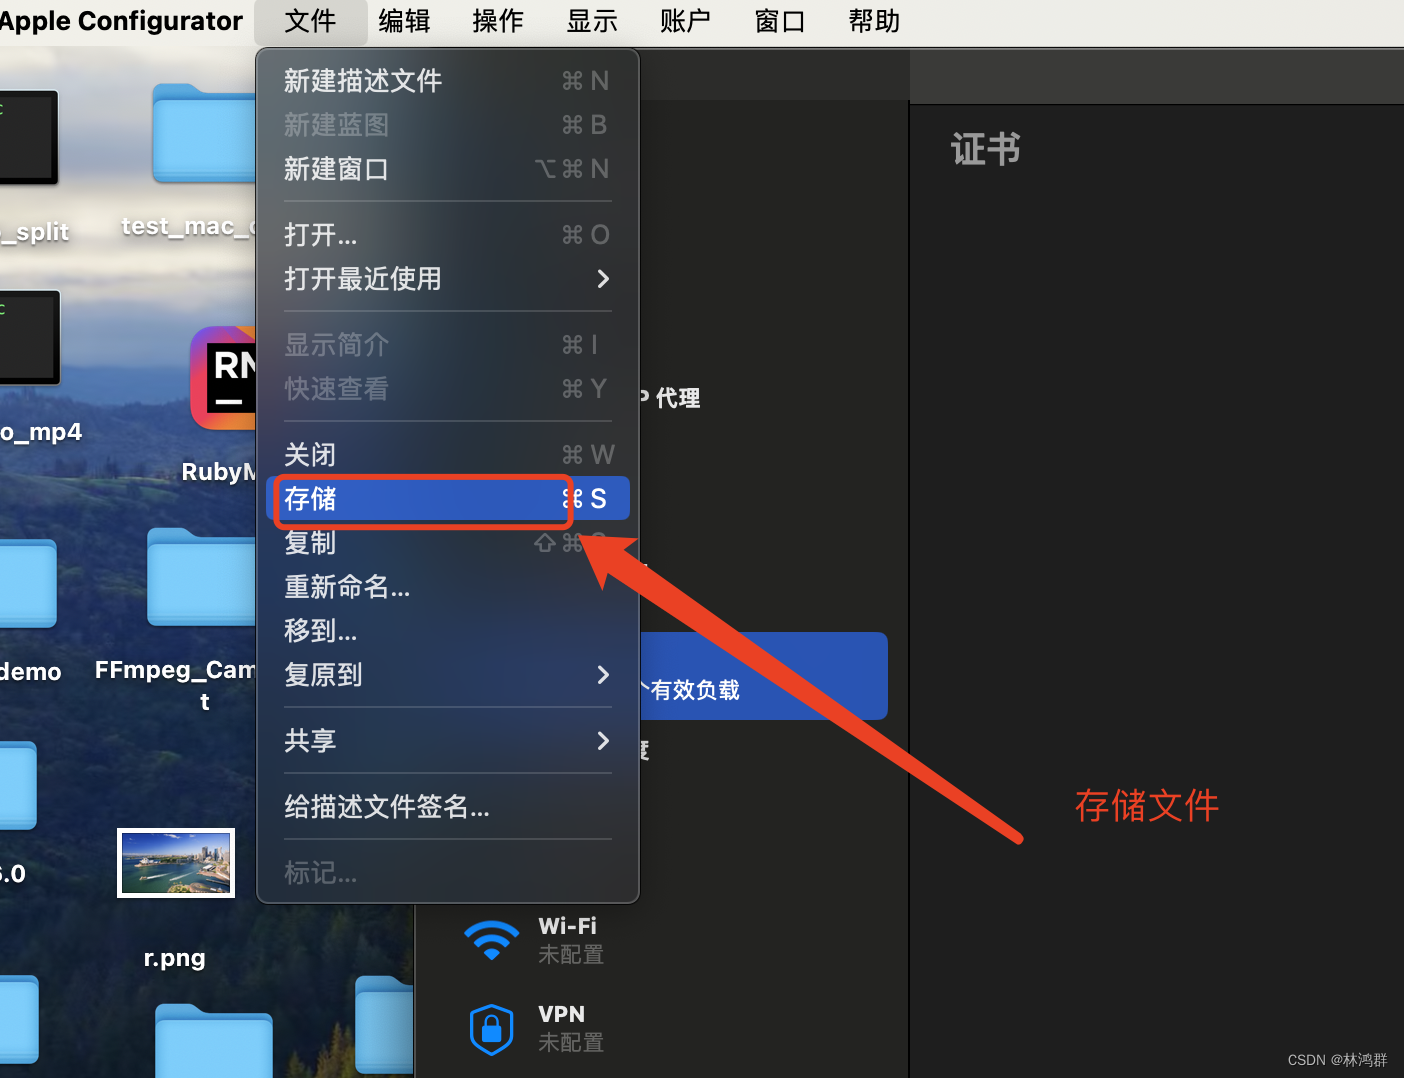Select FFmpeg_Cam folder on desktop
This screenshot has height=1078, width=1404.
(x=202, y=577)
